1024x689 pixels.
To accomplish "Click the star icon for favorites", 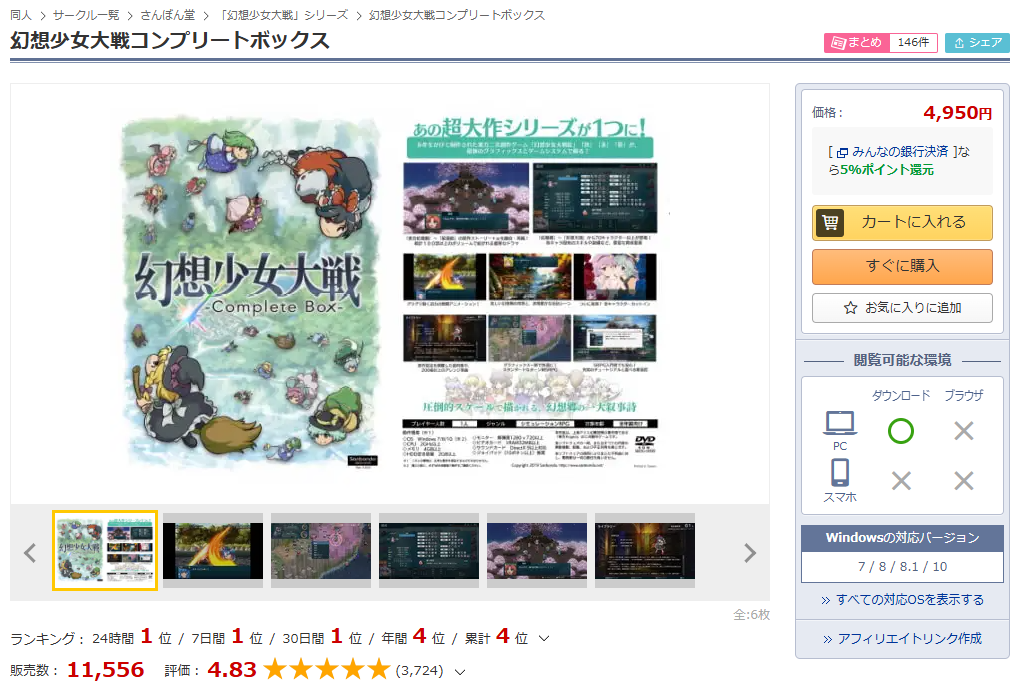I will [x=851, y=308].
